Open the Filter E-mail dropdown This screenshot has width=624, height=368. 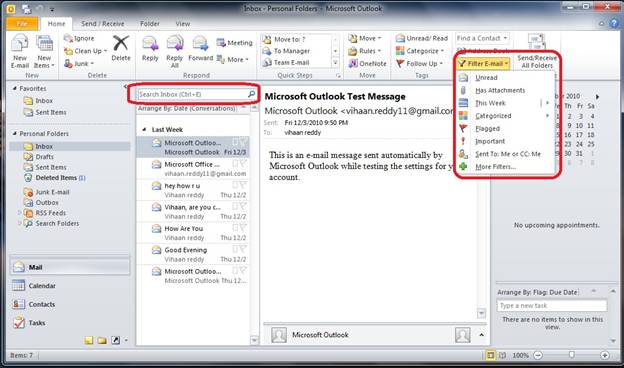point(483,64)
